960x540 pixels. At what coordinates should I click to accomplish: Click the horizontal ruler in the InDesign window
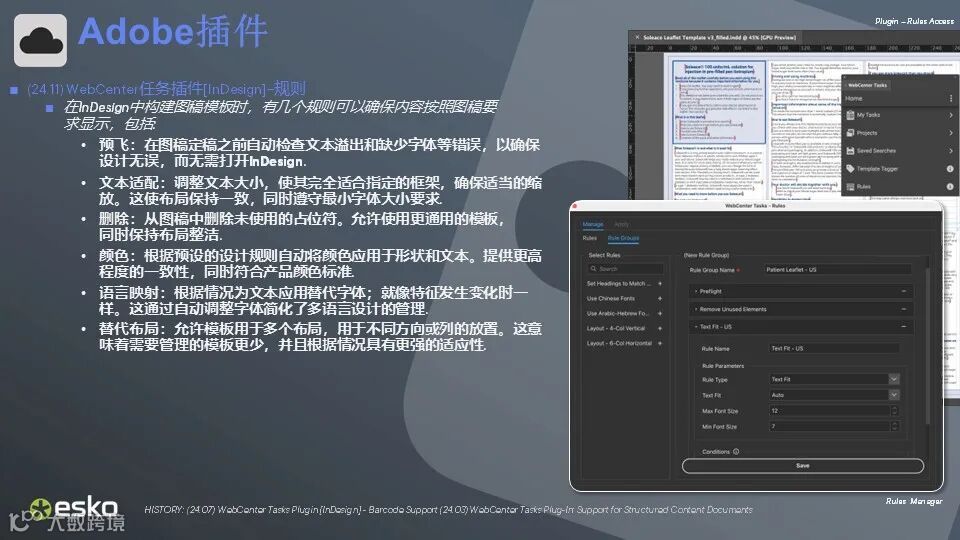(796, 48)
